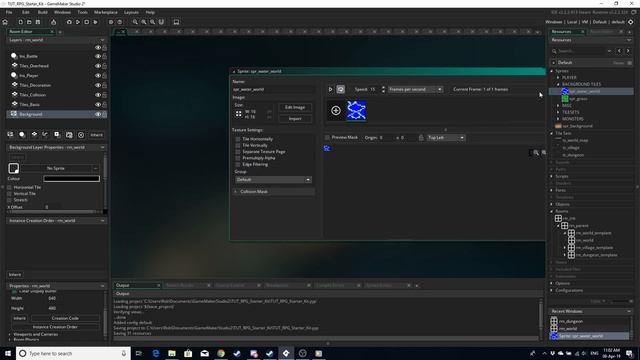
Task: Check the Edge Filtering option
Action: pyautogui.click(x=238, y=164)
